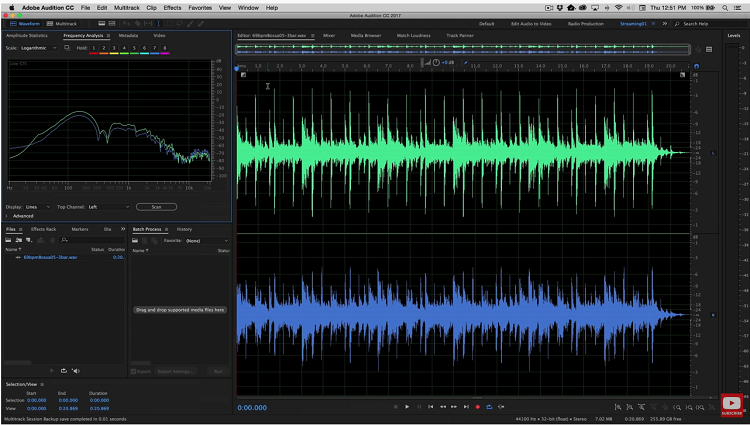Screen dimensions: 750x425
Task: Open the Top Channel dropdown
Action: click(x=109, y=207)
